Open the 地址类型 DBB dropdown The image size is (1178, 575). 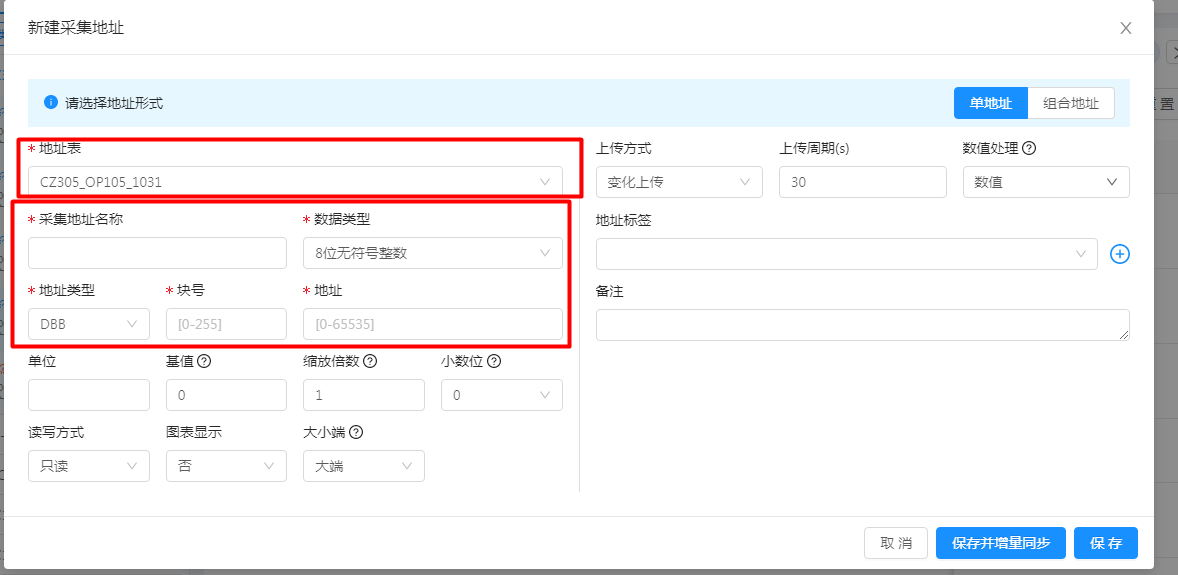point(89,324)
